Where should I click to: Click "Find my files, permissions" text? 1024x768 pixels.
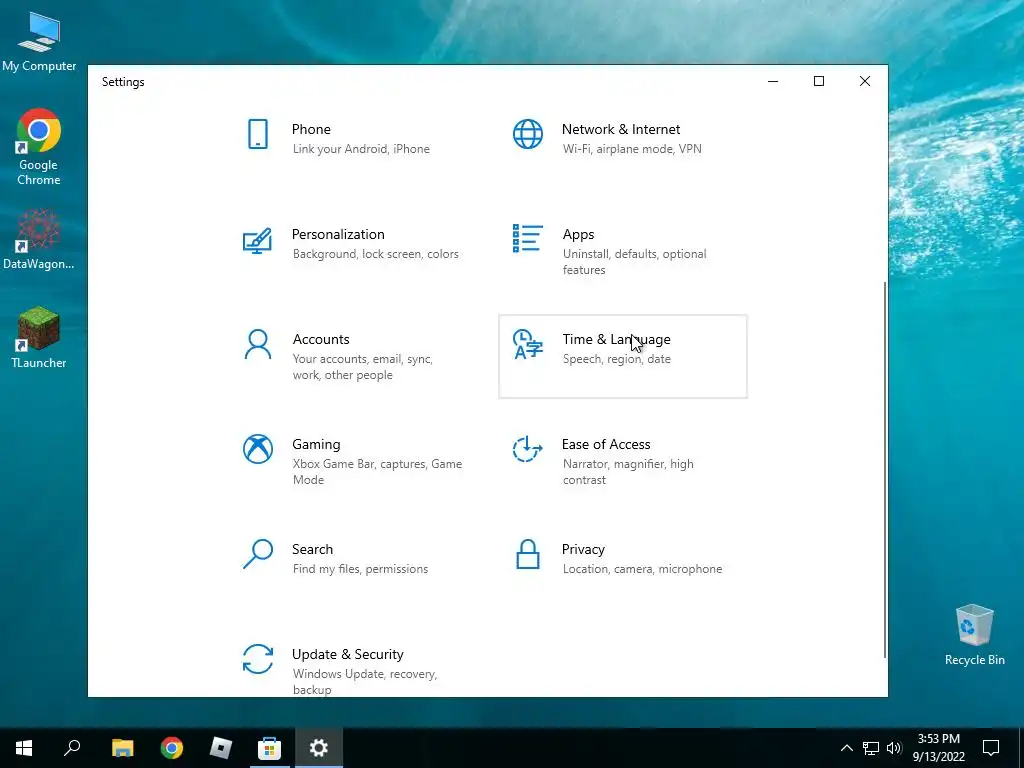click(x=360, y=569)
